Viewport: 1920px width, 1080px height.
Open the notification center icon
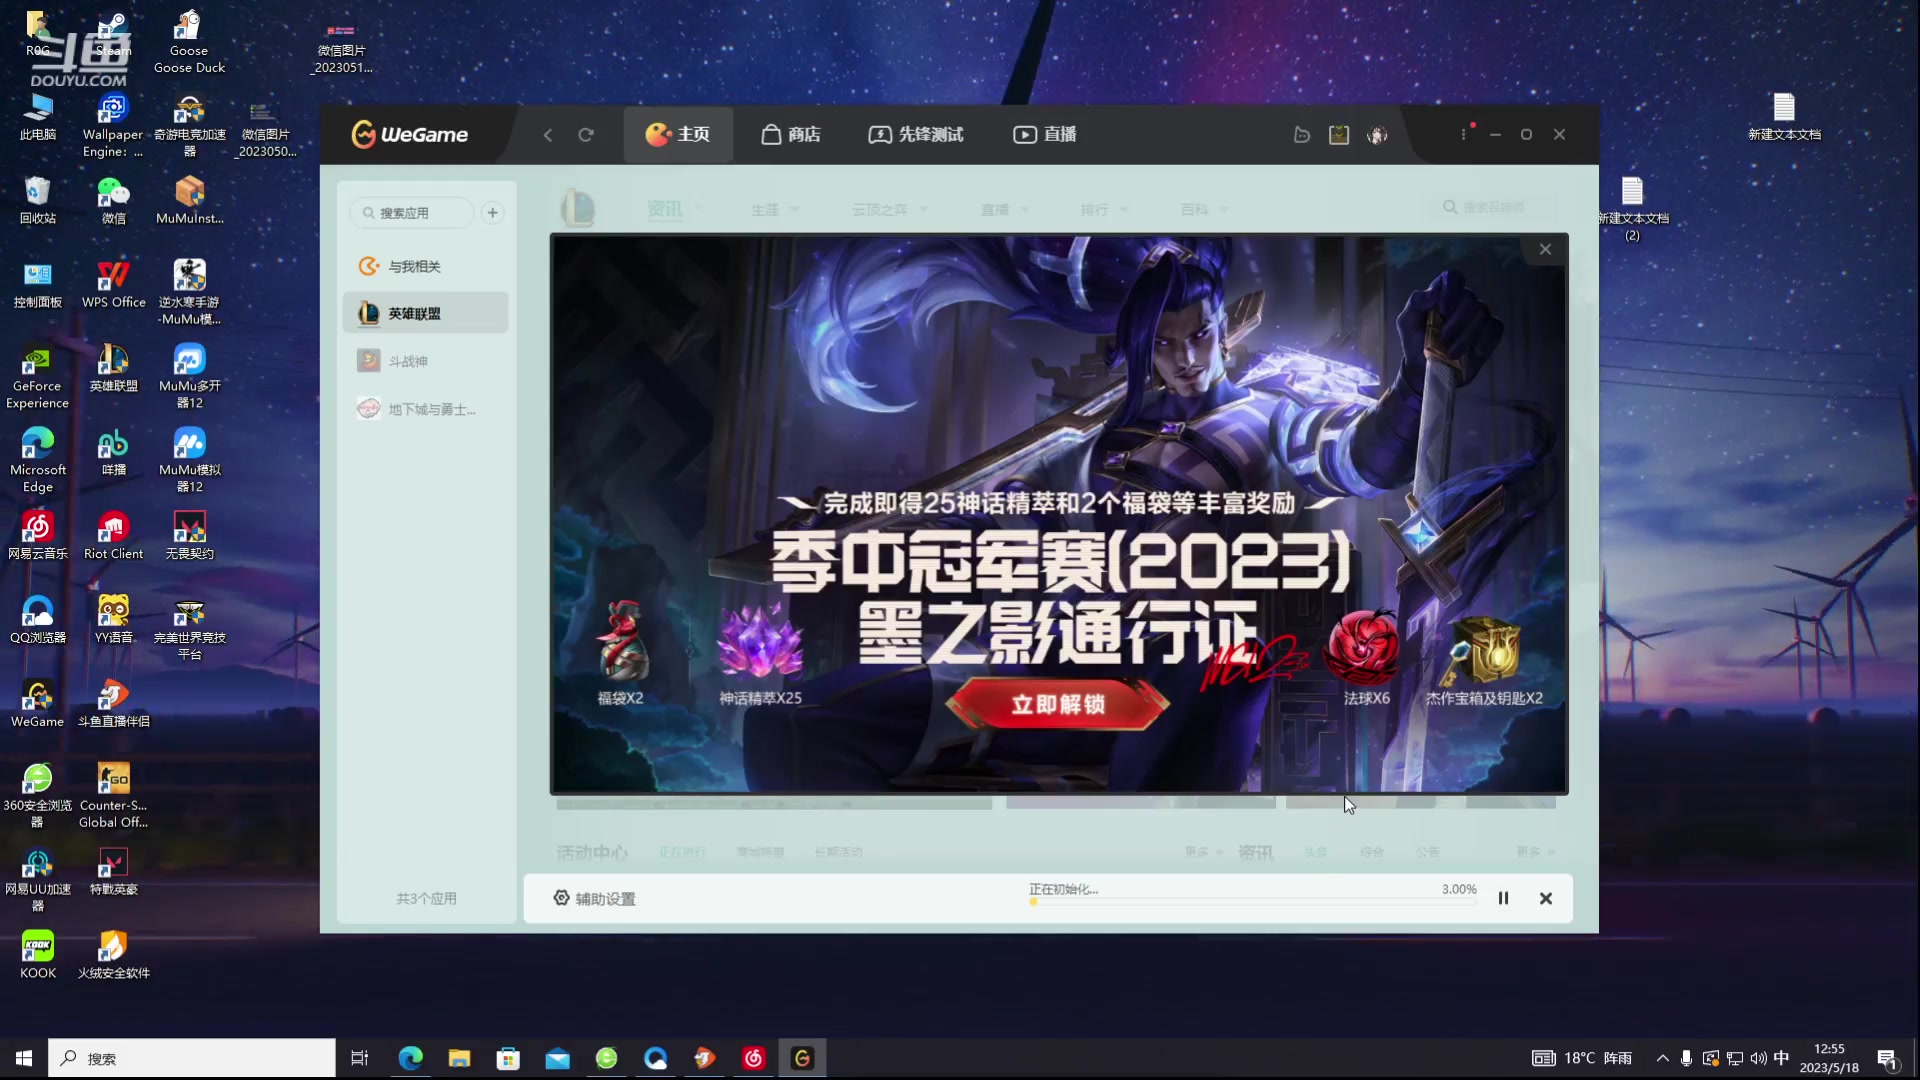click(1888, 1058)
